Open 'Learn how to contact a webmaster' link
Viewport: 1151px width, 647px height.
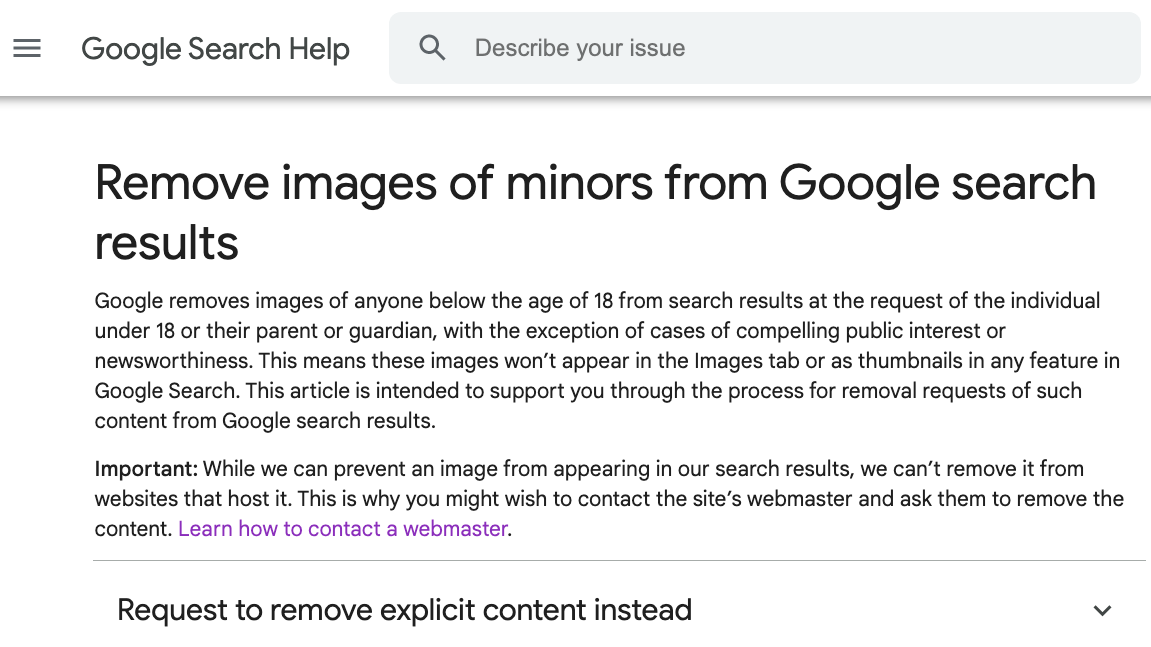(x=343, y=529)
